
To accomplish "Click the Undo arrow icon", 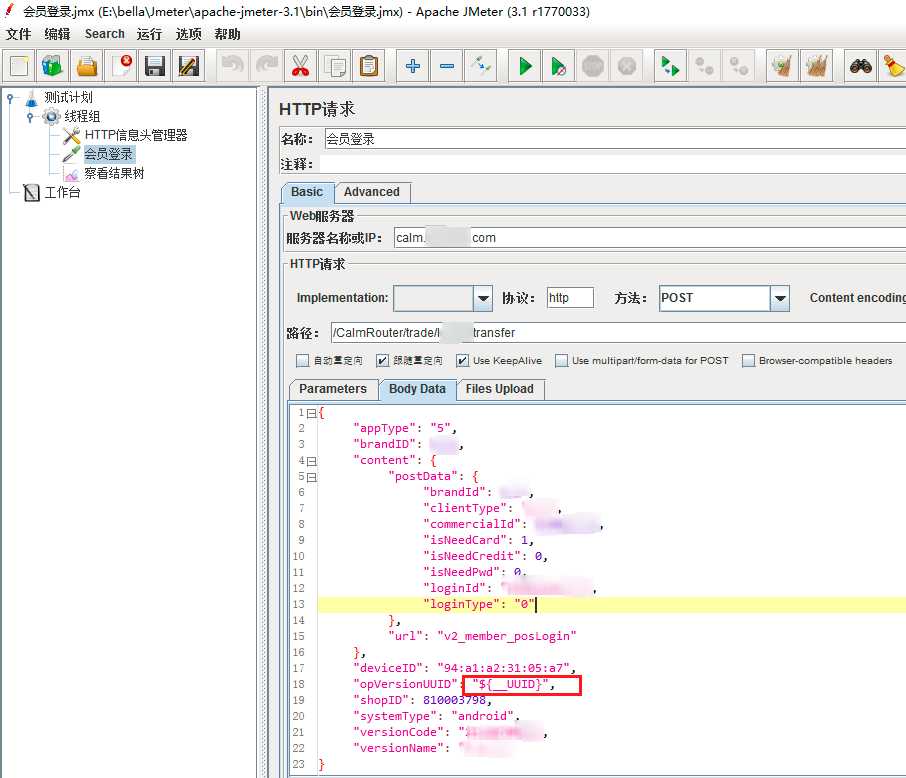I will (233, 66).
